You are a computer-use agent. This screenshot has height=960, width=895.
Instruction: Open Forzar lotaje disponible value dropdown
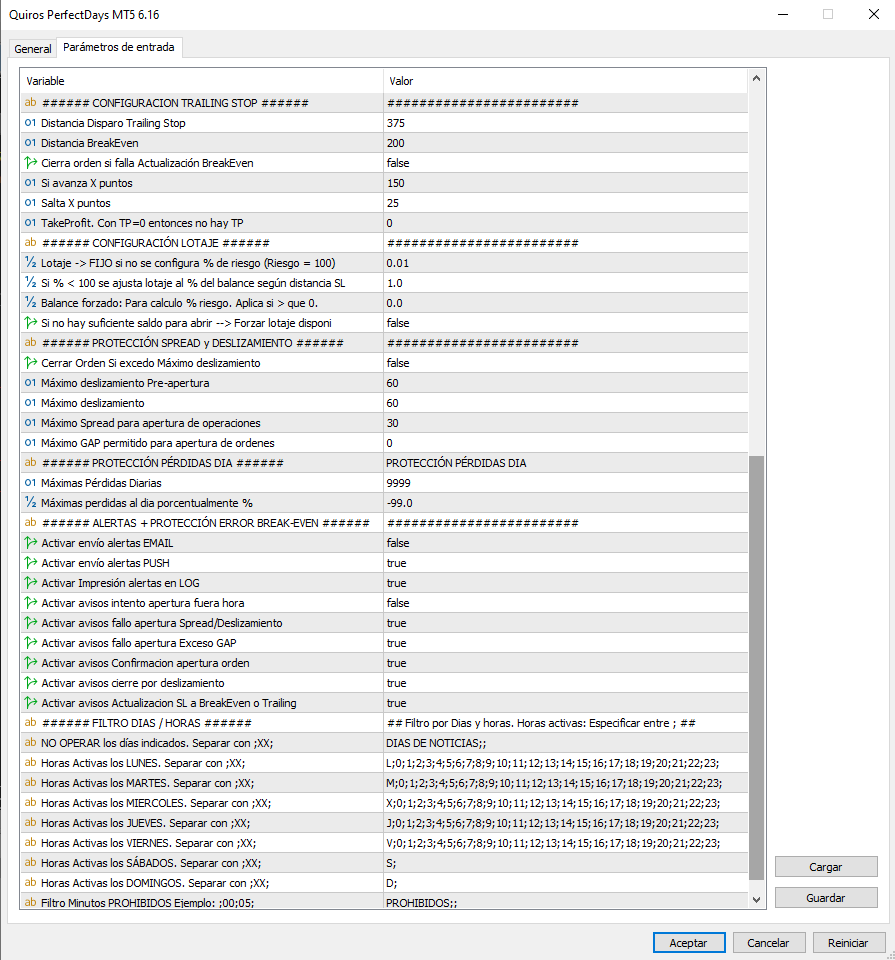point(564,323)
